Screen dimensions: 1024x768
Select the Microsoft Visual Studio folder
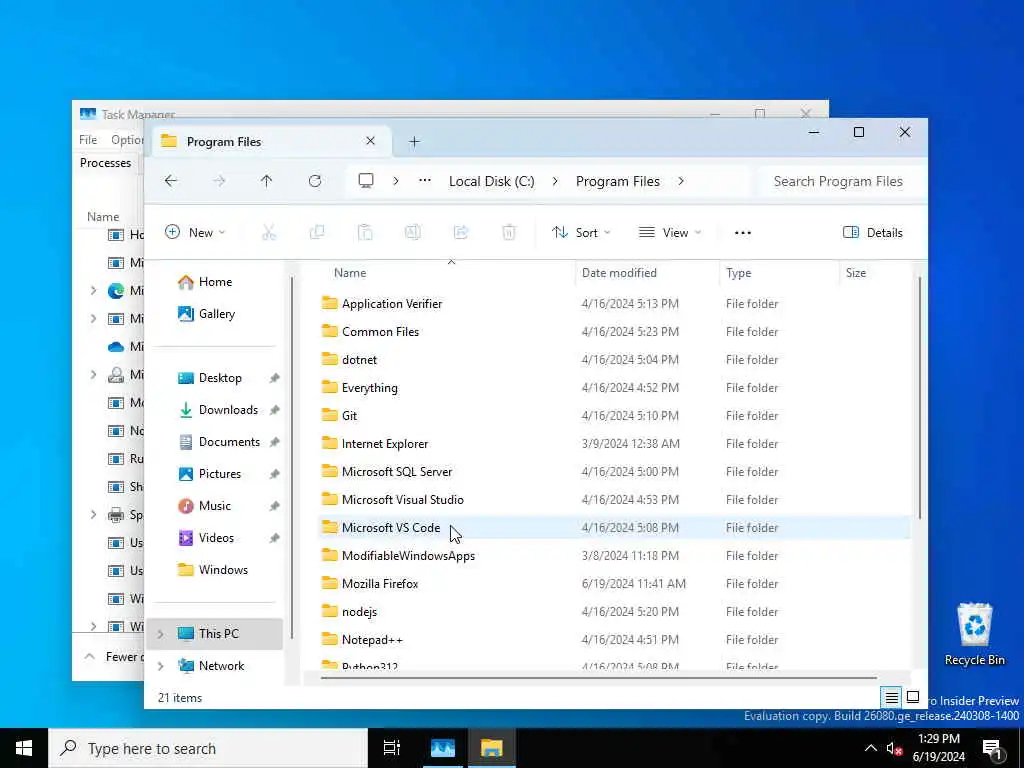click(614, 500)
